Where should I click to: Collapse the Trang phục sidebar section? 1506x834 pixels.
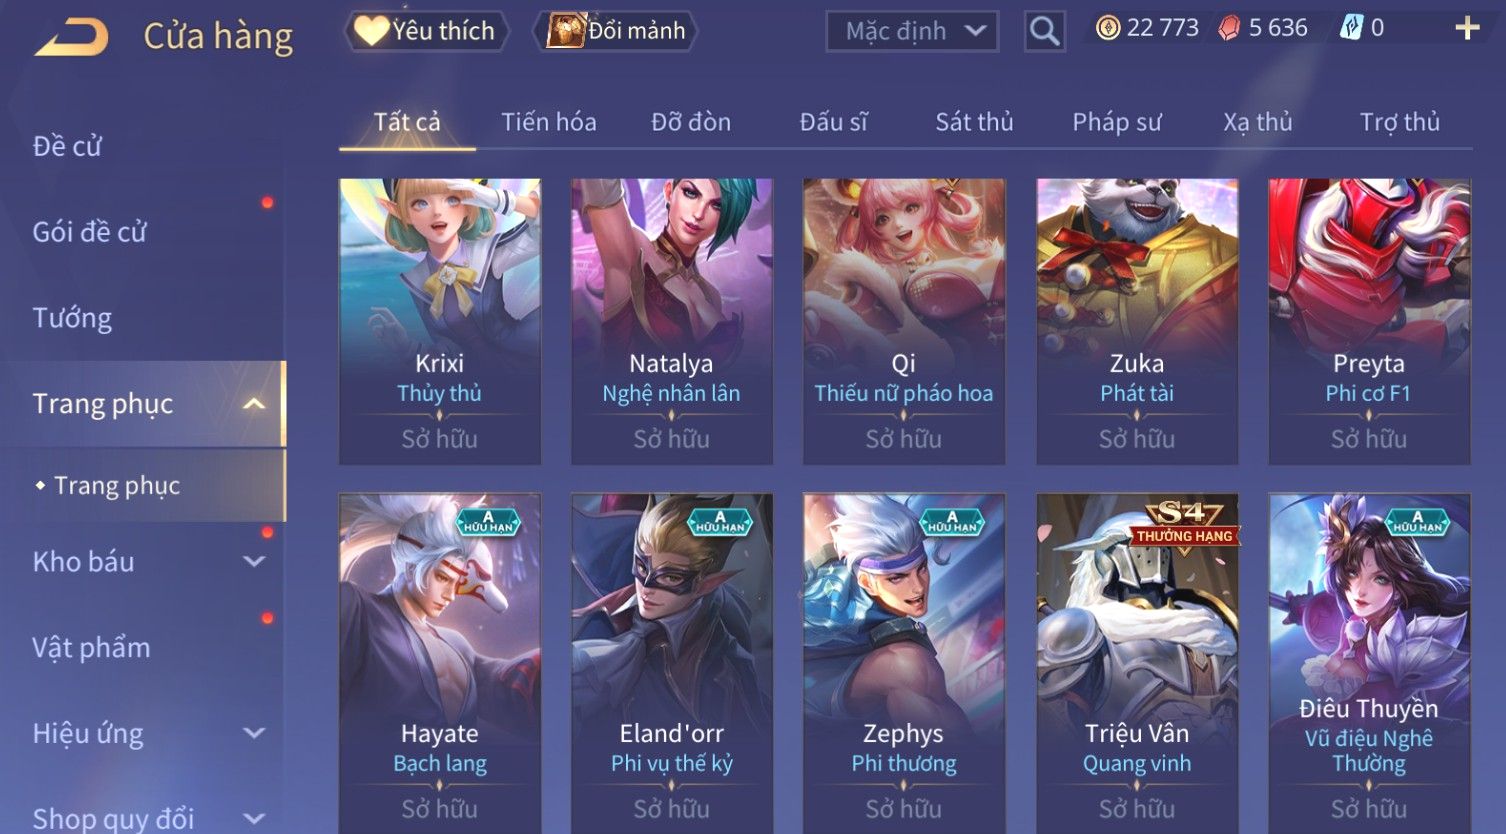254,404
